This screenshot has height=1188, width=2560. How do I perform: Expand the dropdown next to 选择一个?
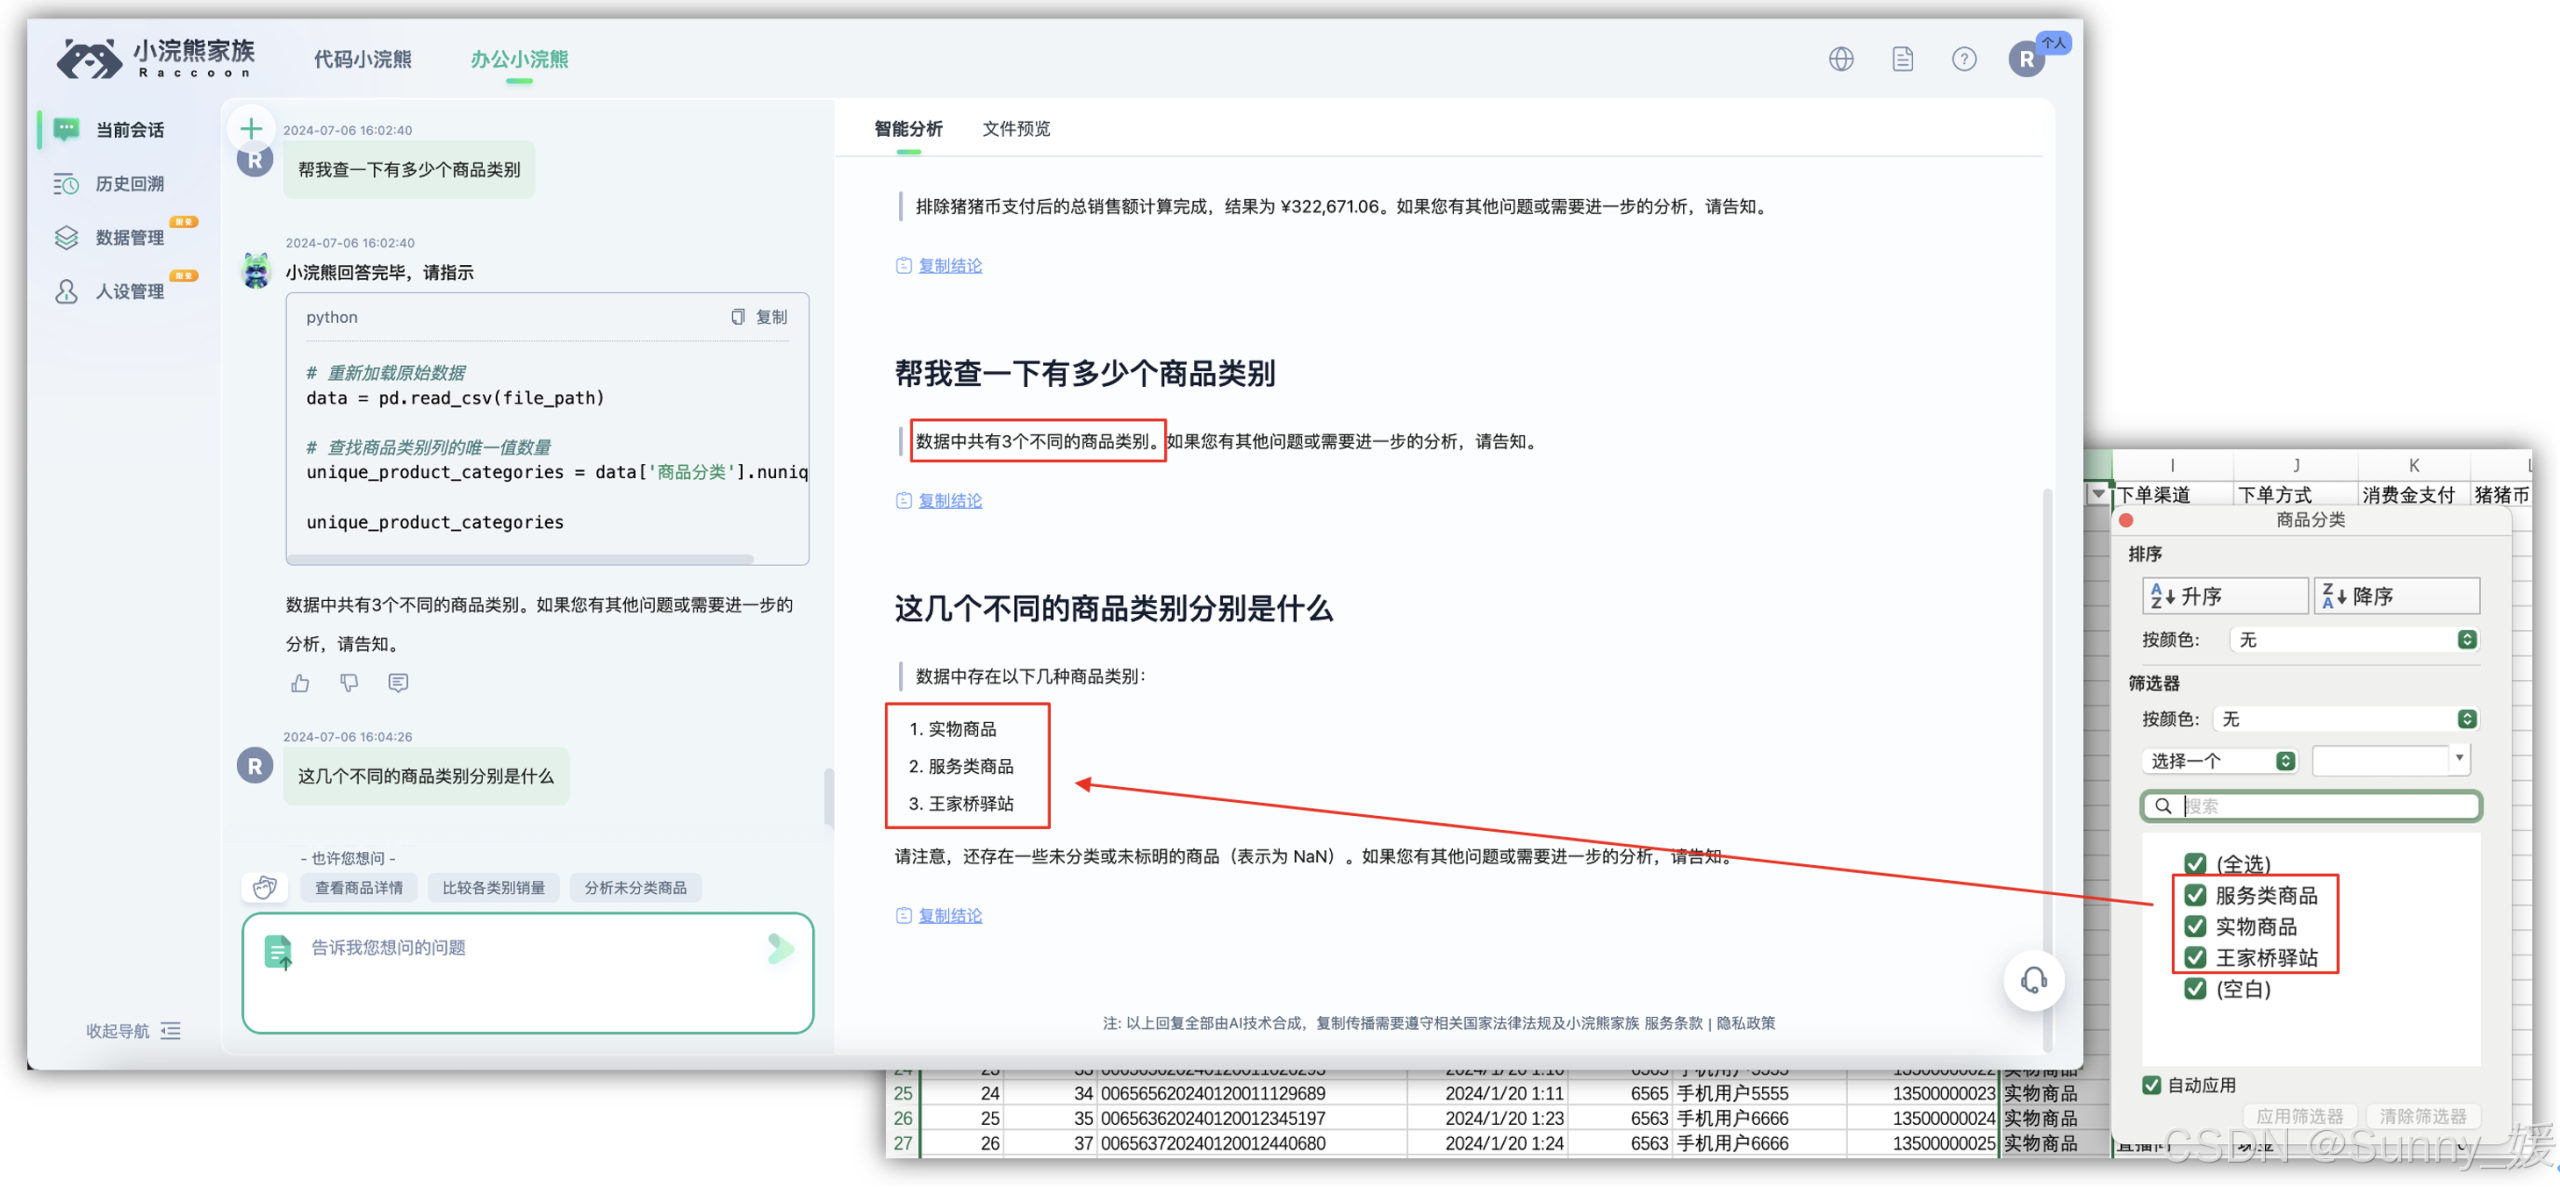pyautogui.click(x=2459, y=759)
